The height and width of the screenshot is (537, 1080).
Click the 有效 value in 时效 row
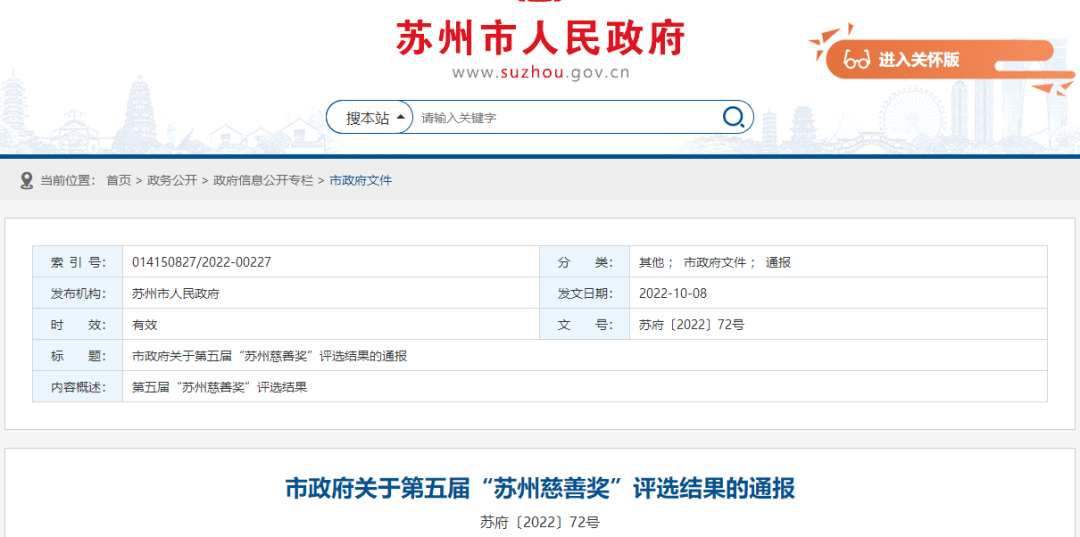[145, 324]
